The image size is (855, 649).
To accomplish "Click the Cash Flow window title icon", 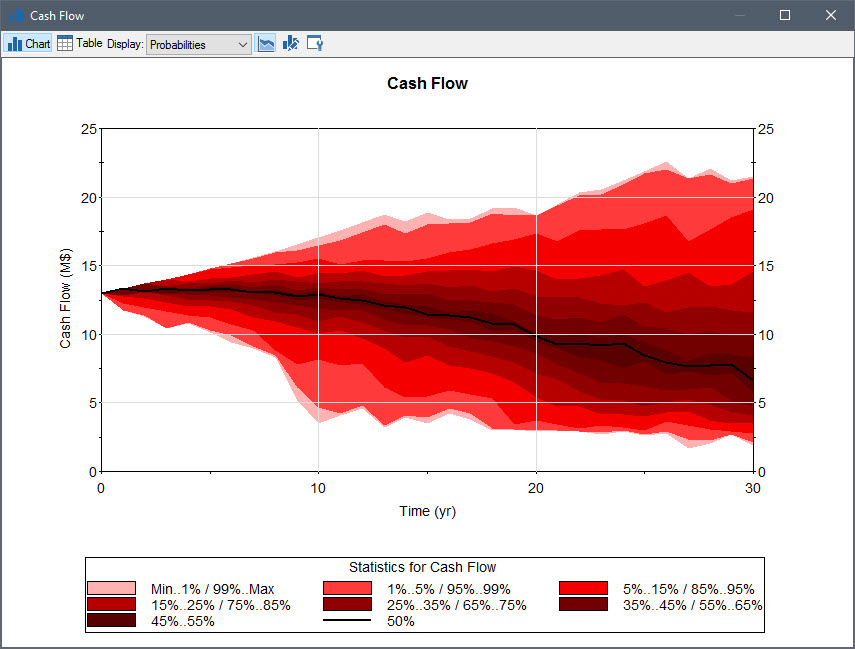I will (16, 16).
